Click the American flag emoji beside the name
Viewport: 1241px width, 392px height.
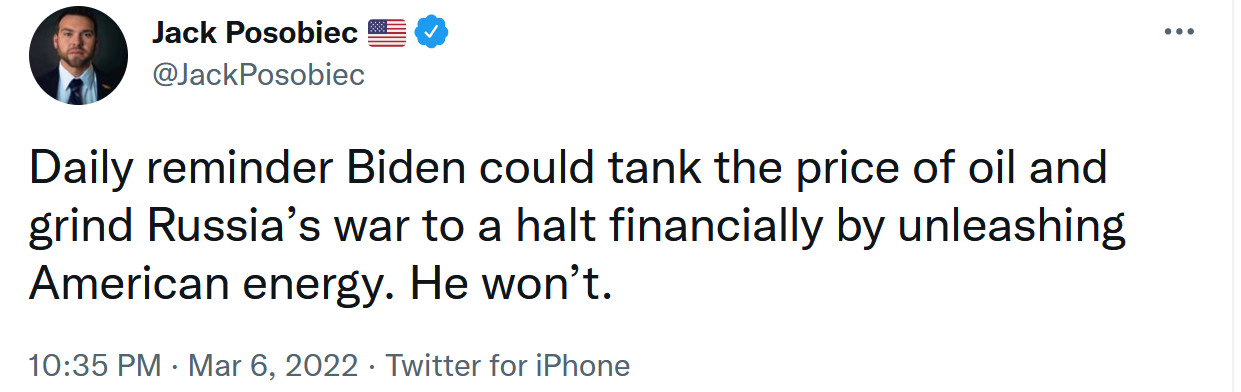coord(386,34)
